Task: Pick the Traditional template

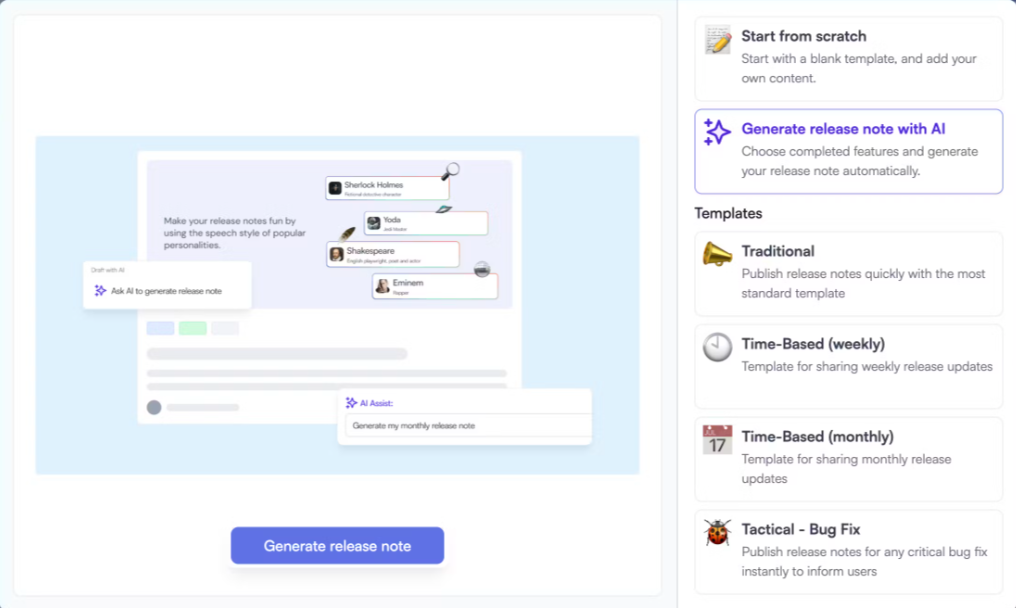Action: pos(848,274)
